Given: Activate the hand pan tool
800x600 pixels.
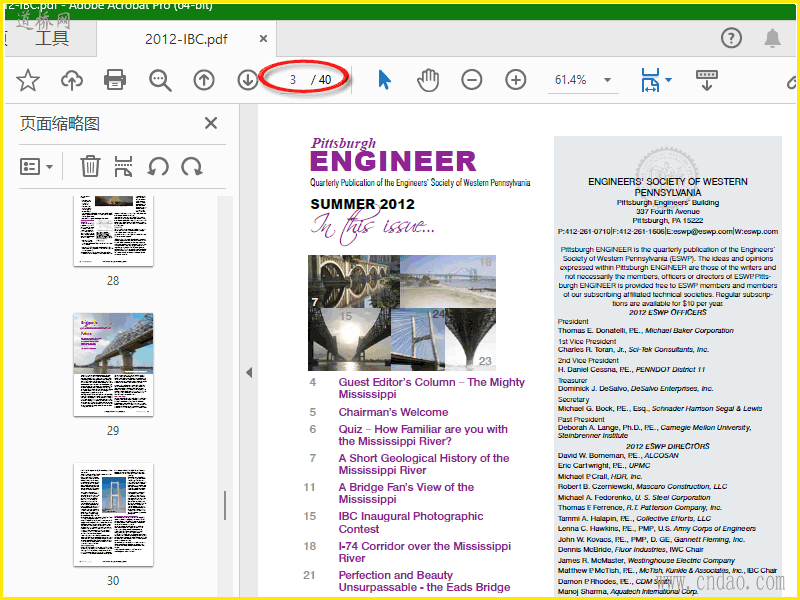Looking at the screenshot, I should [x=428, y=80].
